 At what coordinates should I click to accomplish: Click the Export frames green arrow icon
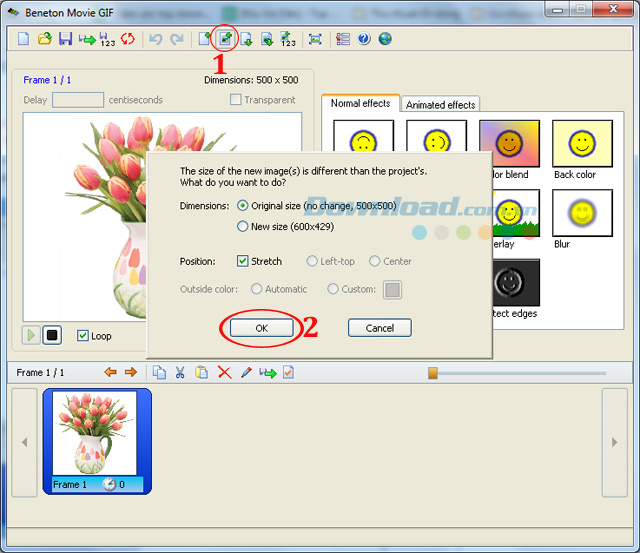coord(87,39)
